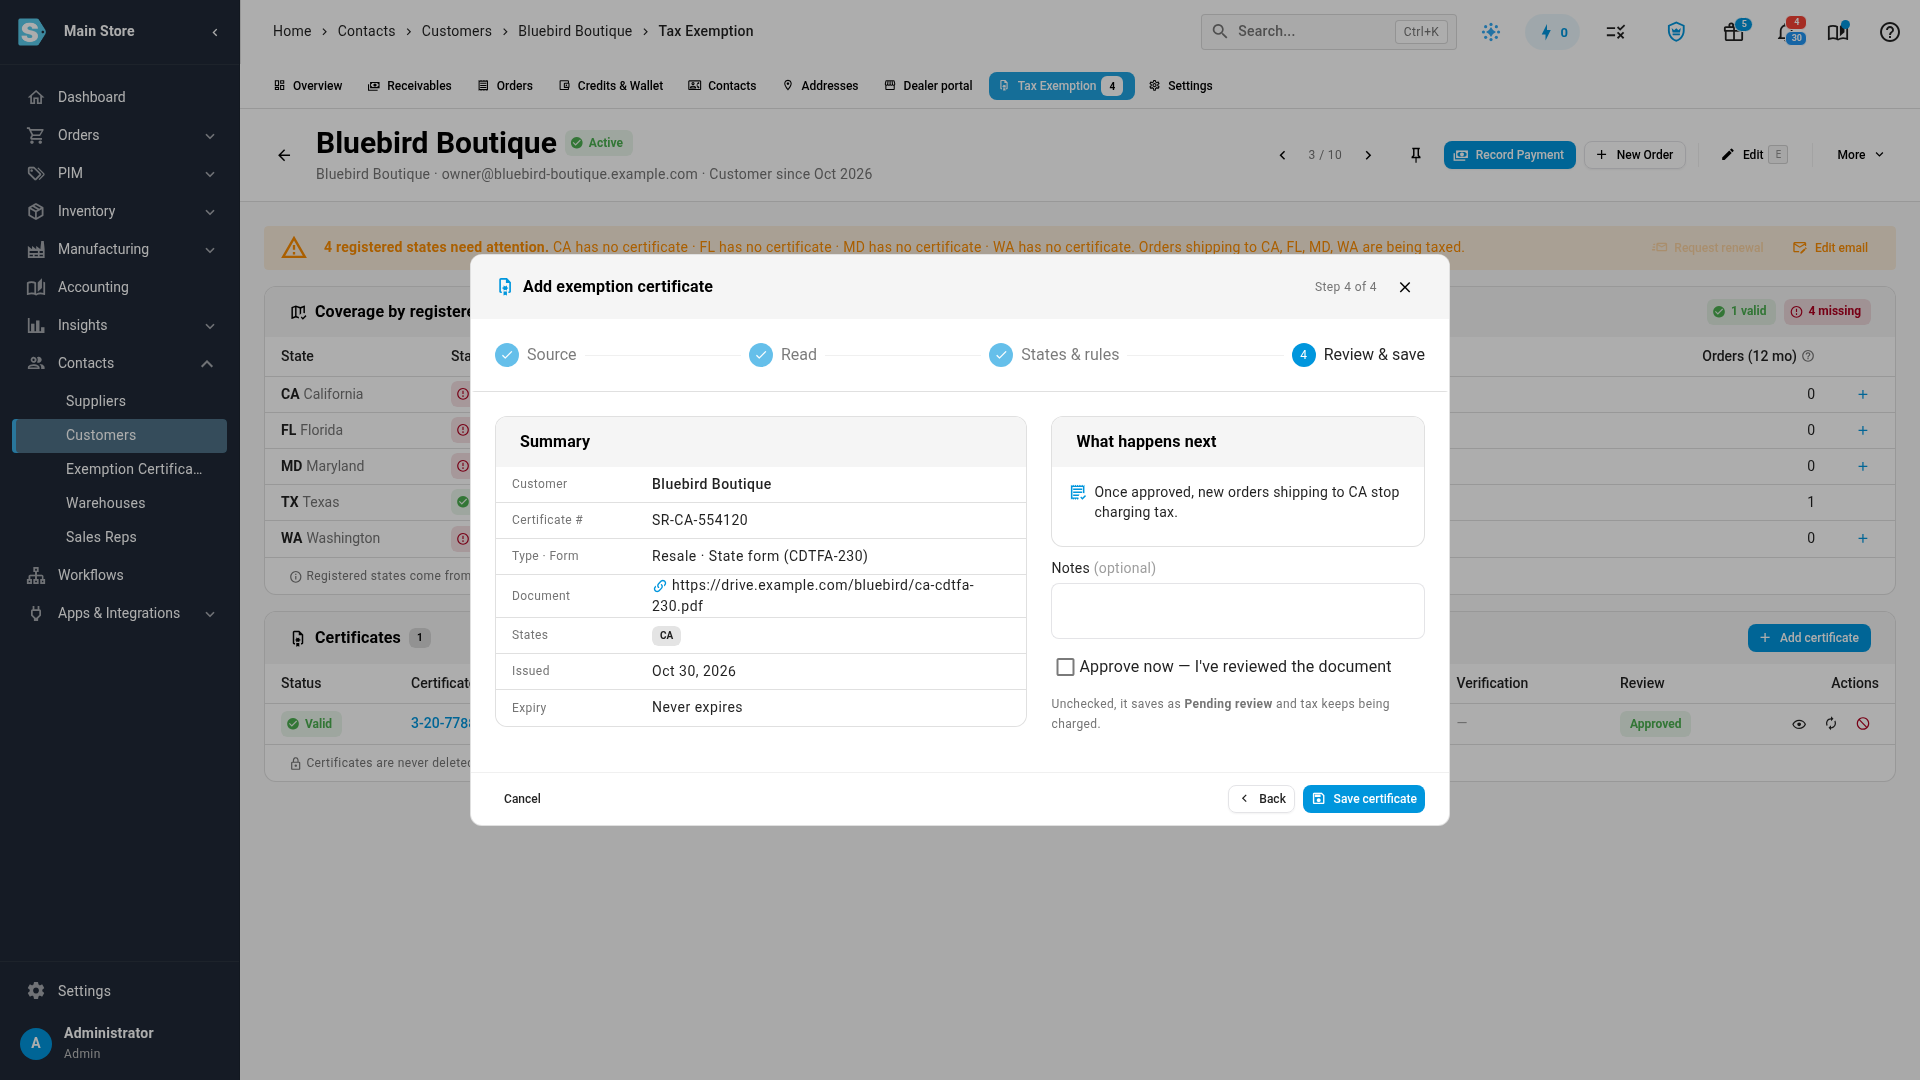Collapse the sidebar with chevron
Image resolution: width=1920 pixels, height=1080 pixels.
215,32
